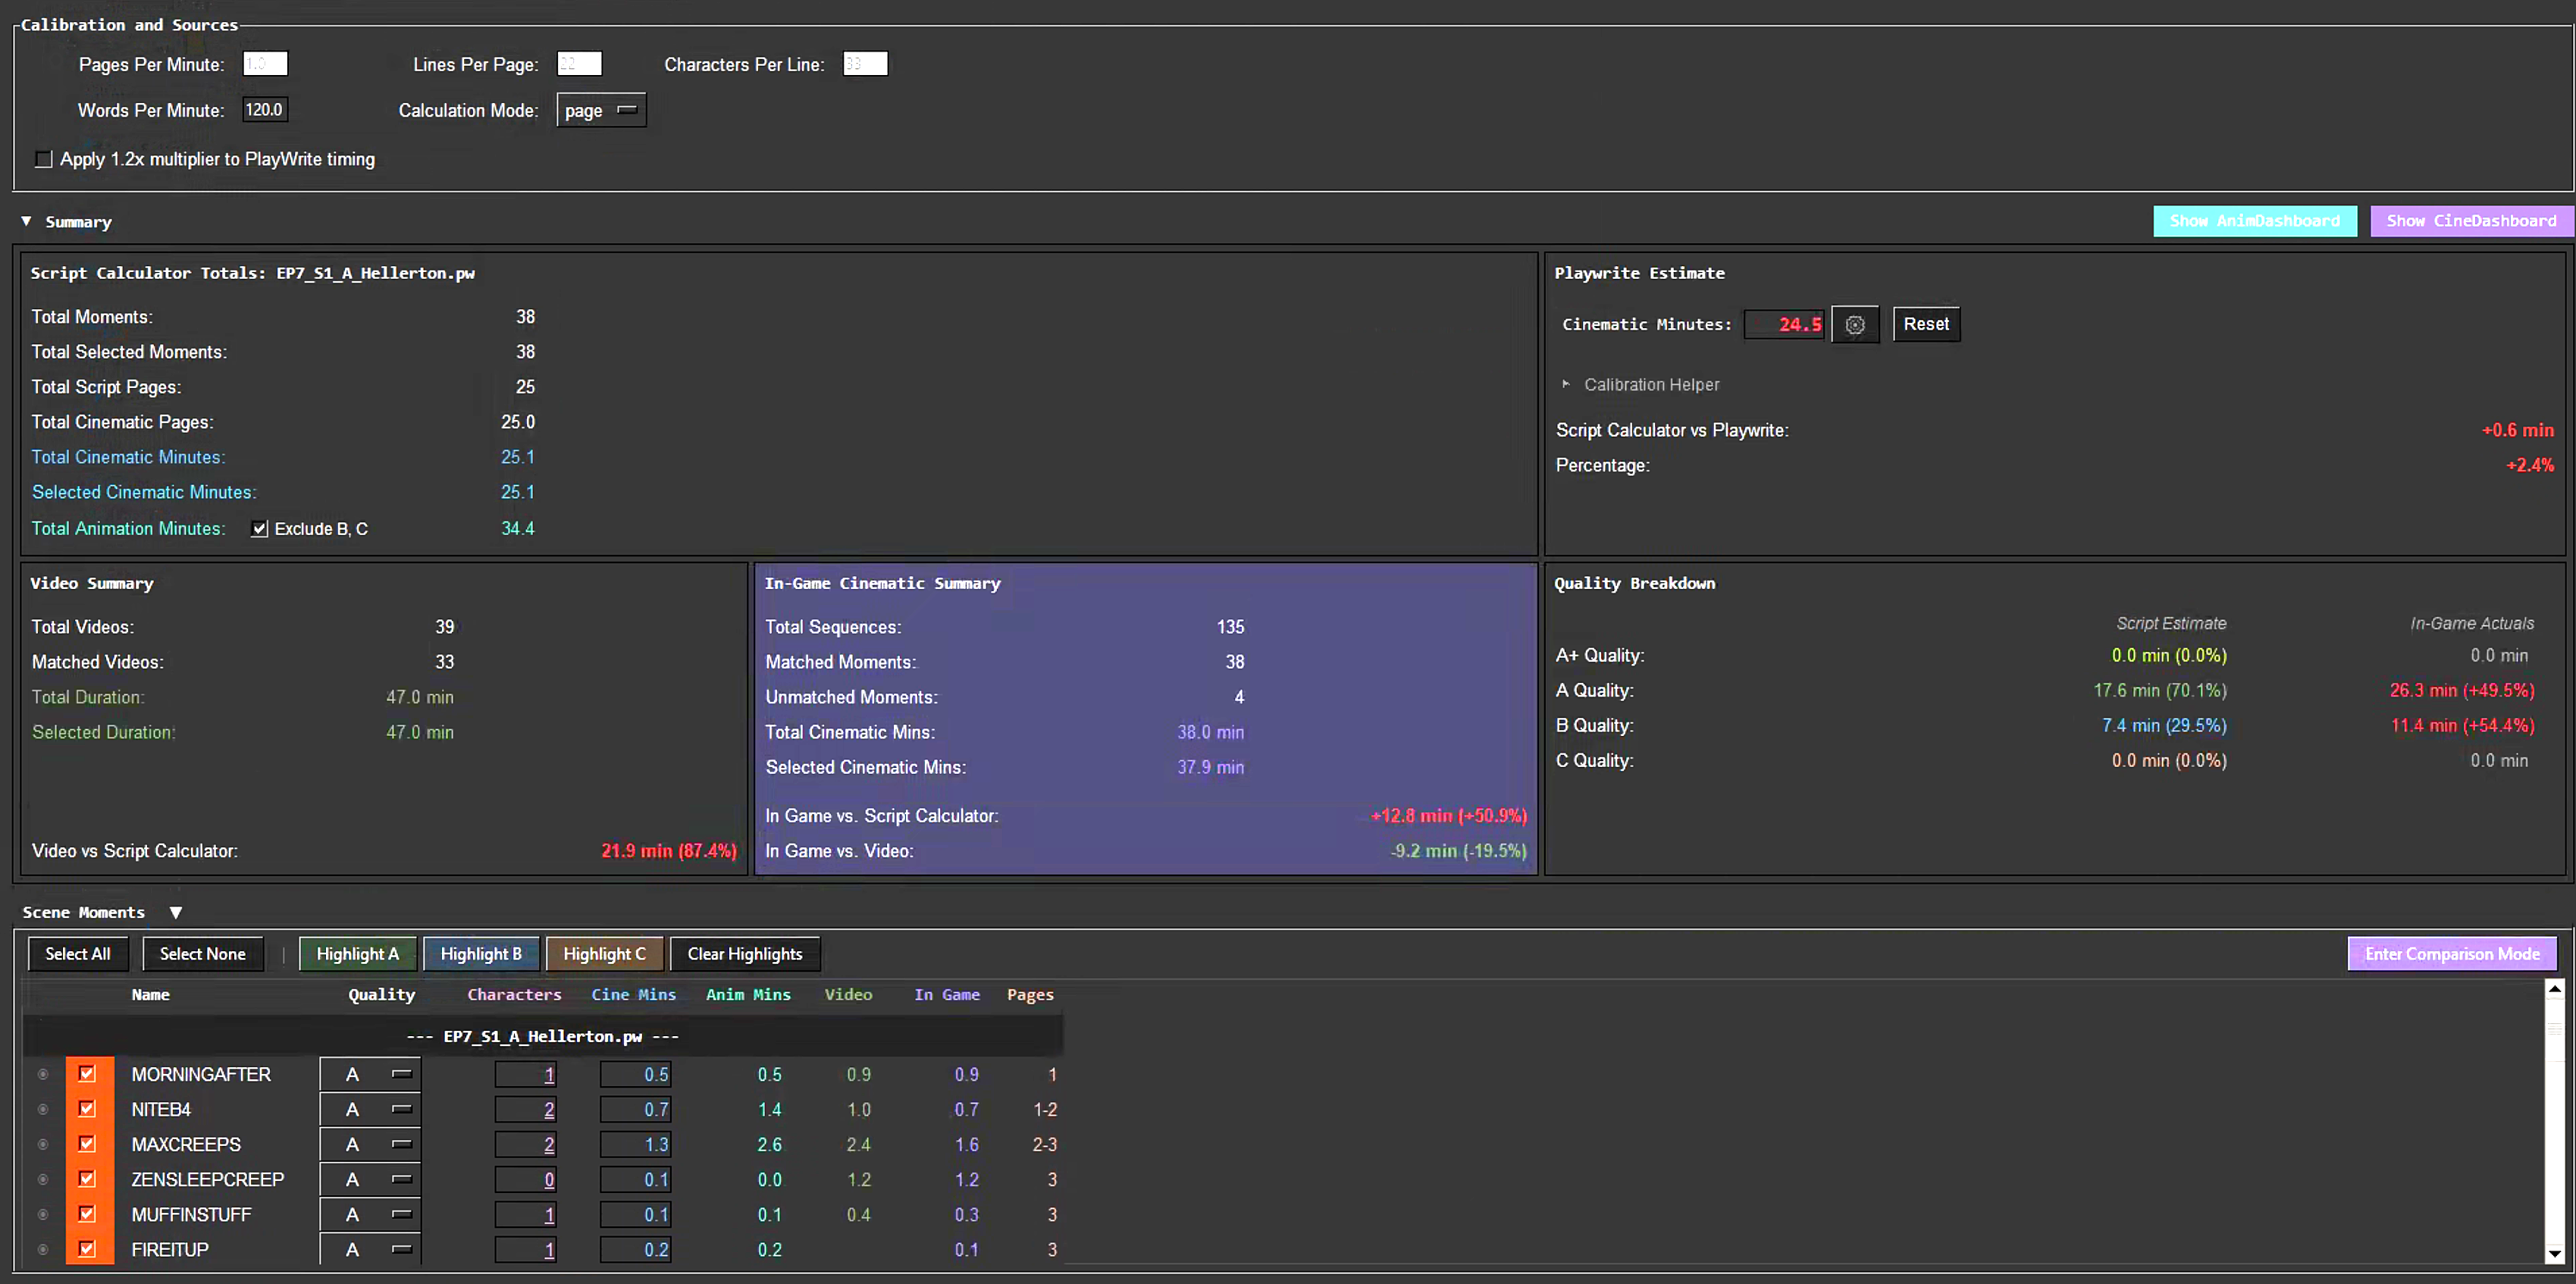Uncheck the NITEB4 scene moment

click(88, 1108)
